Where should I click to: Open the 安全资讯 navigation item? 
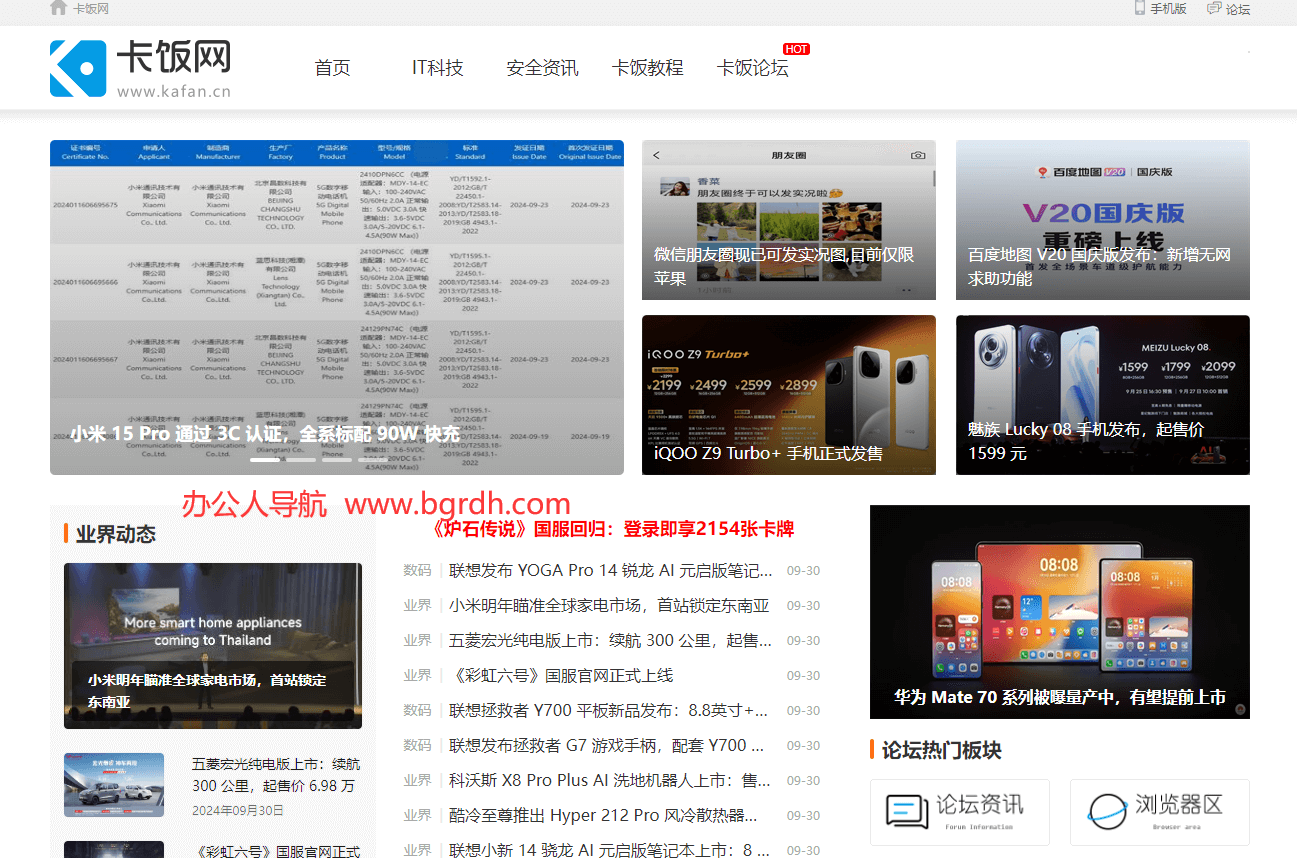[x=542, y=68]
